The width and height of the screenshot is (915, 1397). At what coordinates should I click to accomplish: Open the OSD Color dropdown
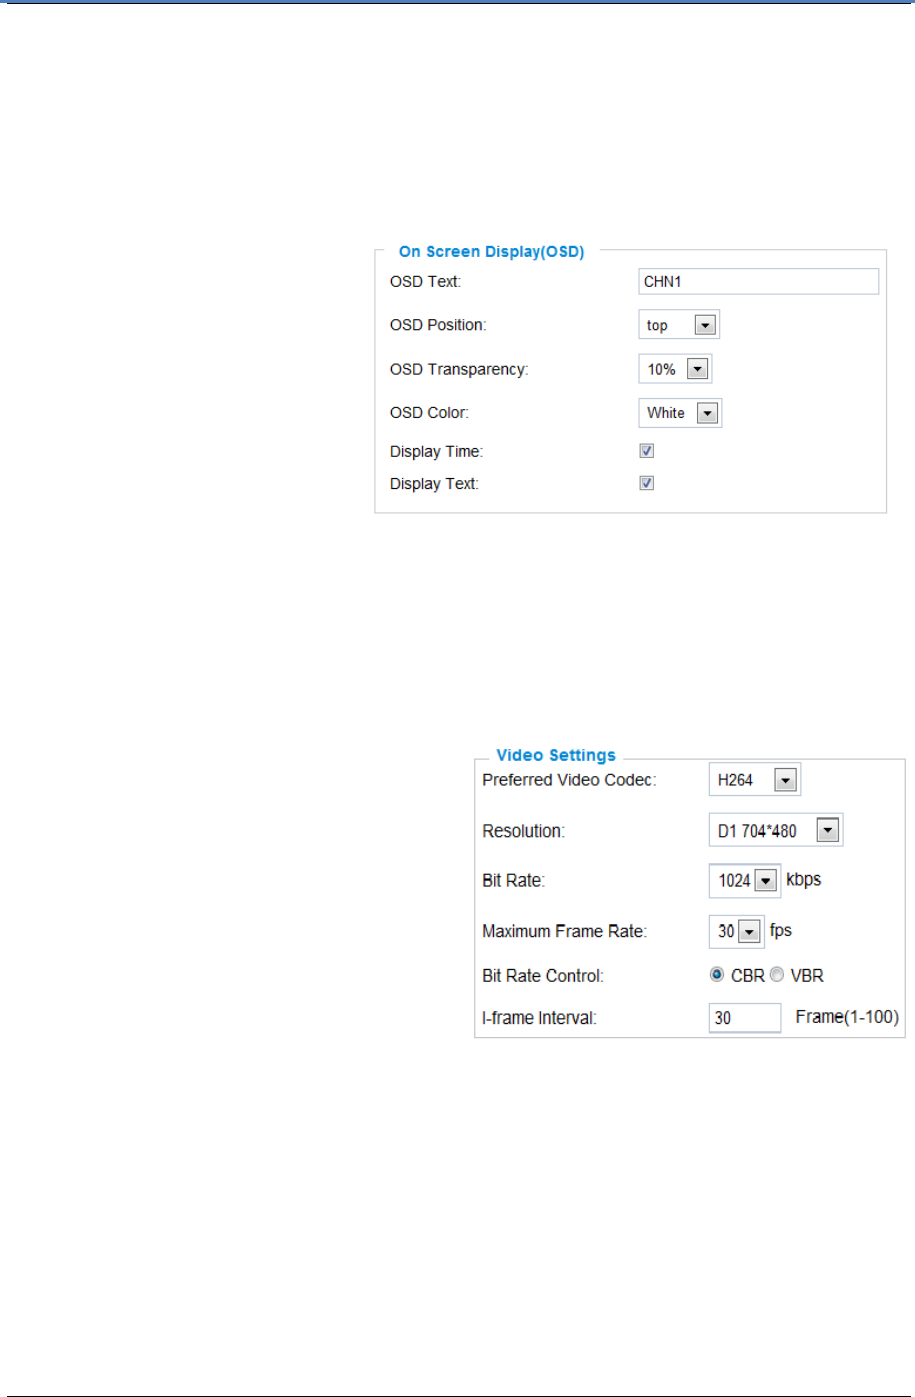(680, 413)
